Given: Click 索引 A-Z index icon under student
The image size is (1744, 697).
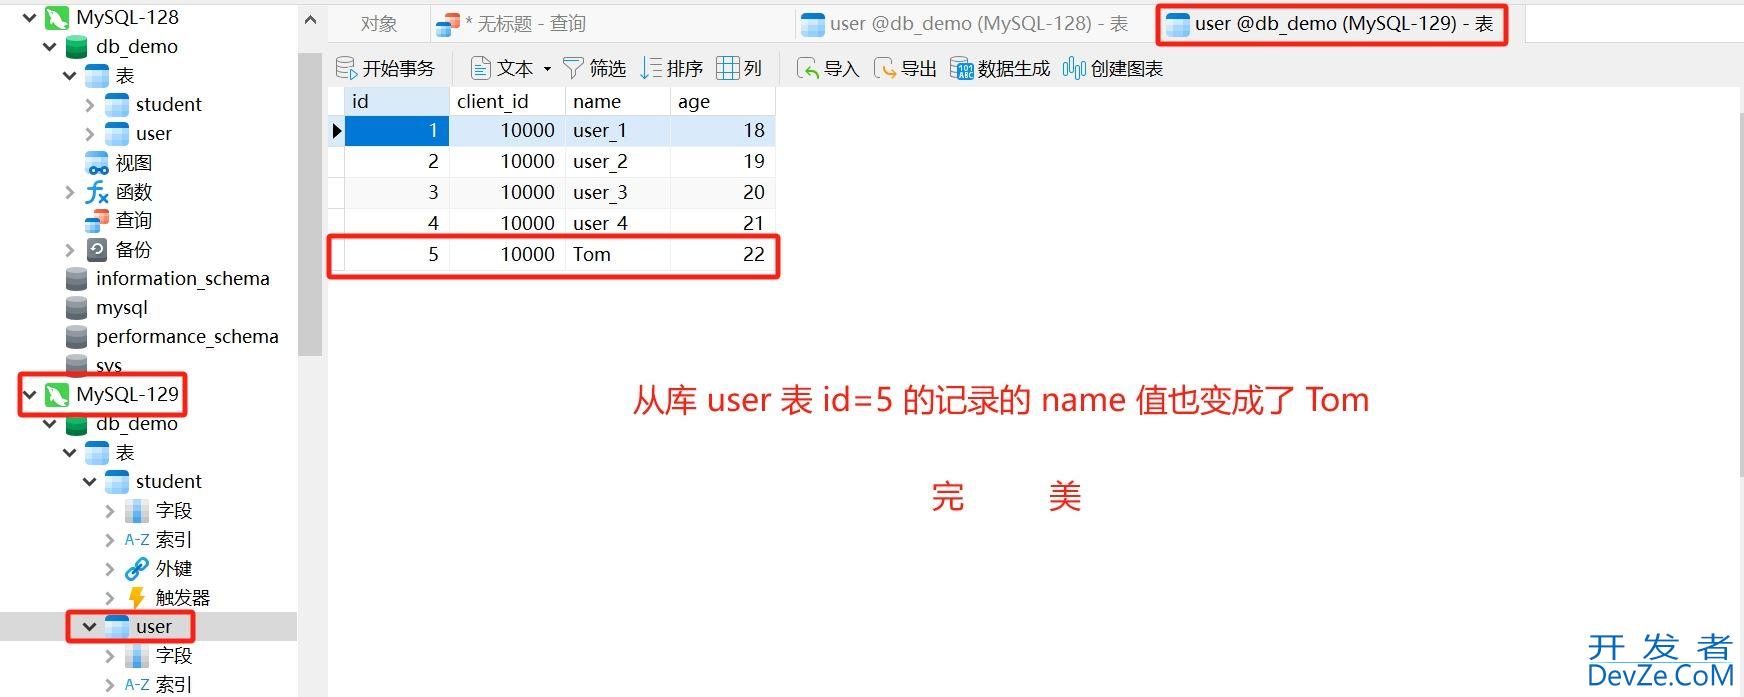Looking at the screenshot, I should click(x=137, y=540).
